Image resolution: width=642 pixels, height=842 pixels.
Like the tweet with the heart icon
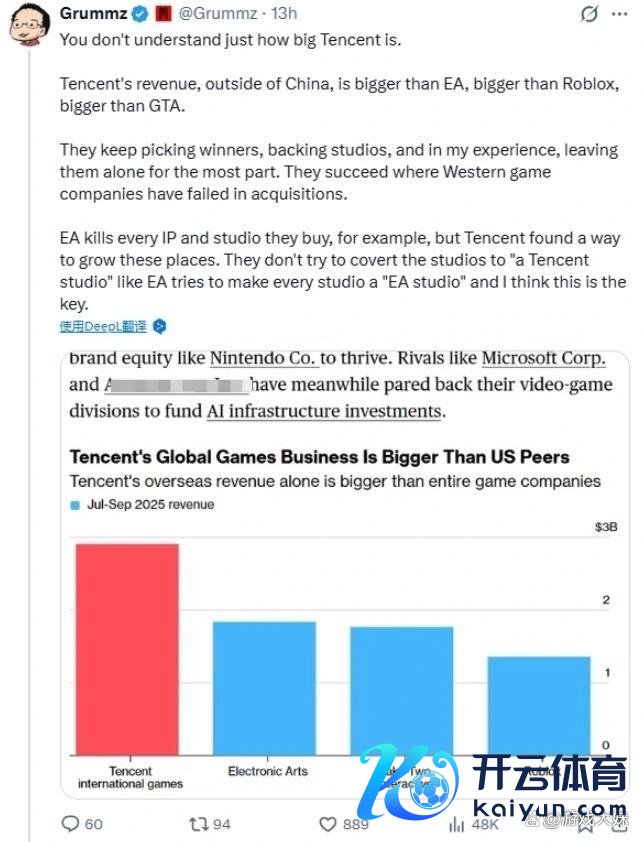pos(327,824)
